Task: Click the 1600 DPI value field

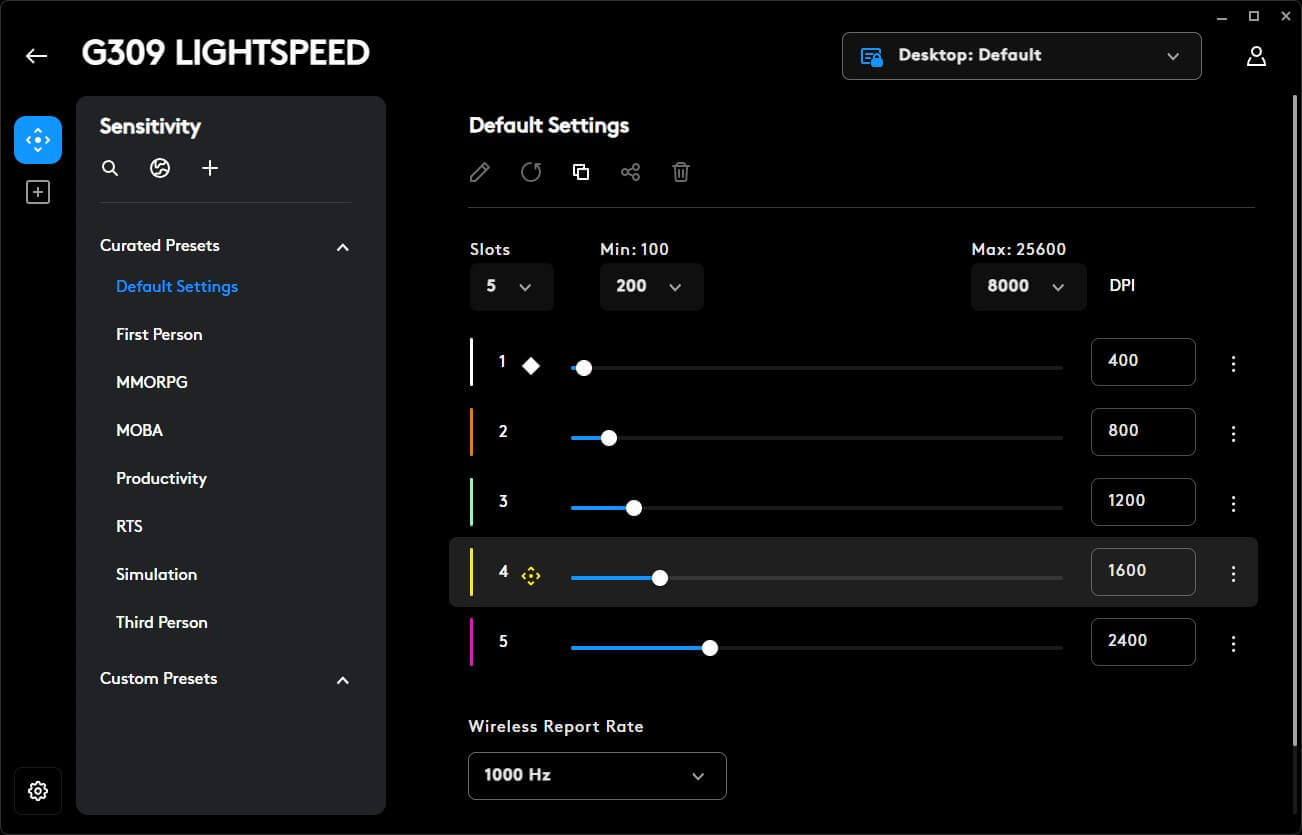Action: [x=1143, y=572]
